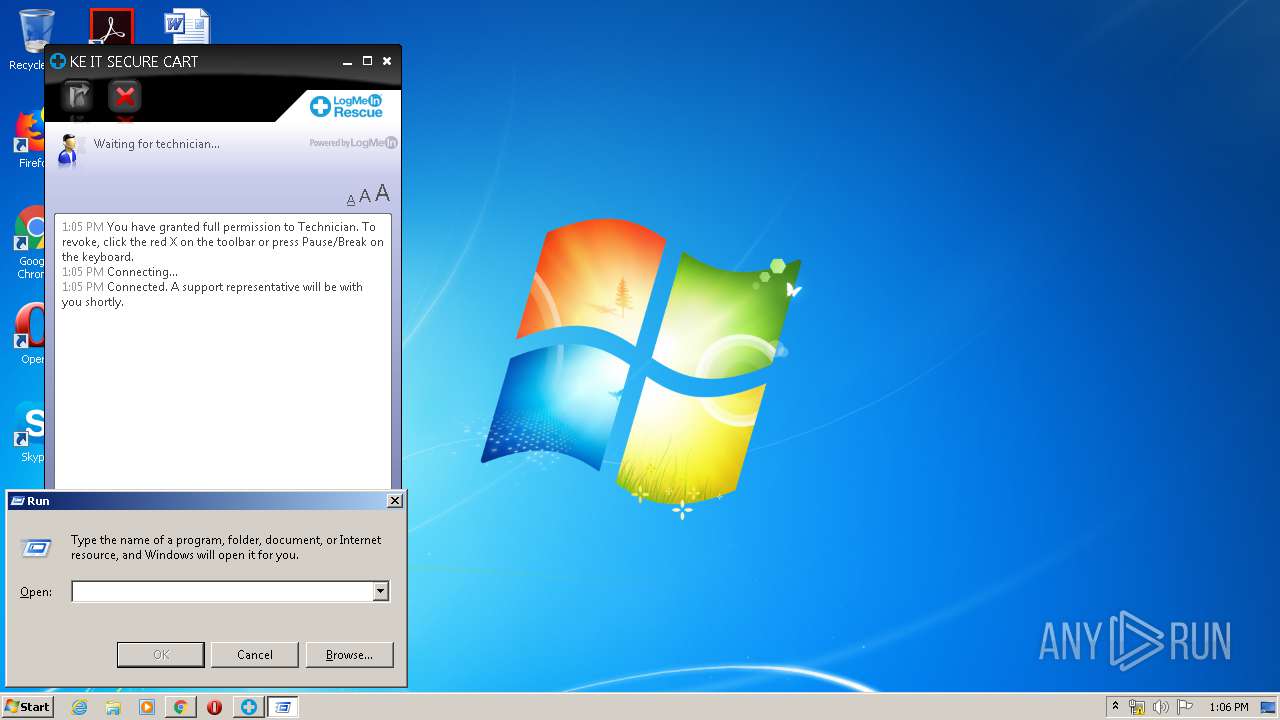Click the 'Connected. A support representative' message
Screen dimensions: 1280x720
tap(212, 294)
